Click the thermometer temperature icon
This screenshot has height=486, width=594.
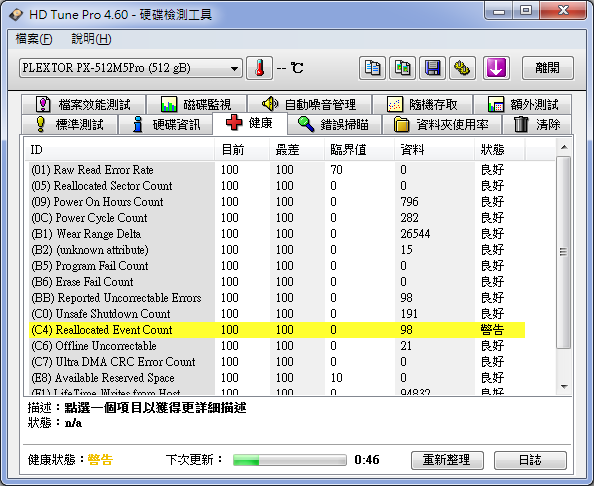(x=259, y=68)
